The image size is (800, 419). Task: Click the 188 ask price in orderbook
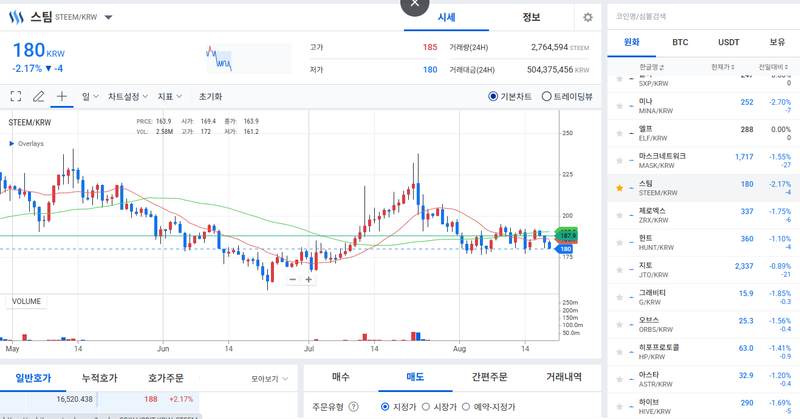pyautogui.click(x=151, y=399)
